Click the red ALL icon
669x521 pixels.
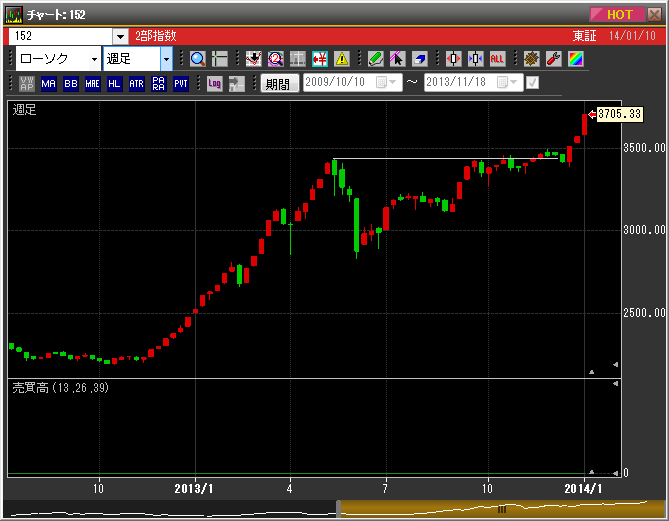pos(497,59)
